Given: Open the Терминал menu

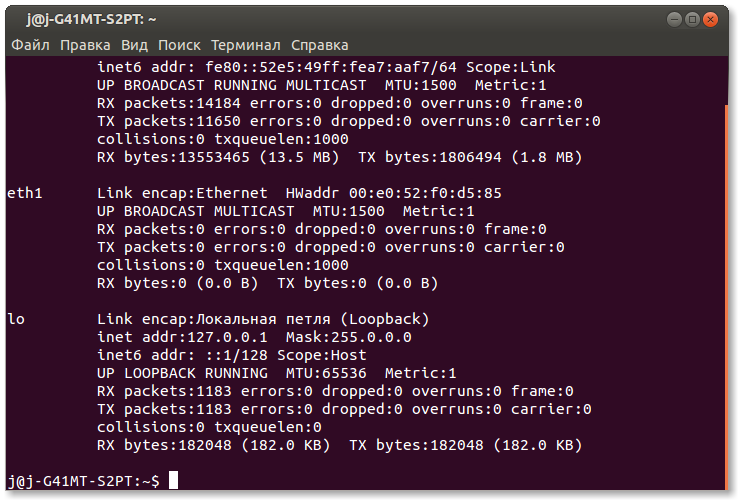Looking at the screenshot, I should [x=246, y=45].
